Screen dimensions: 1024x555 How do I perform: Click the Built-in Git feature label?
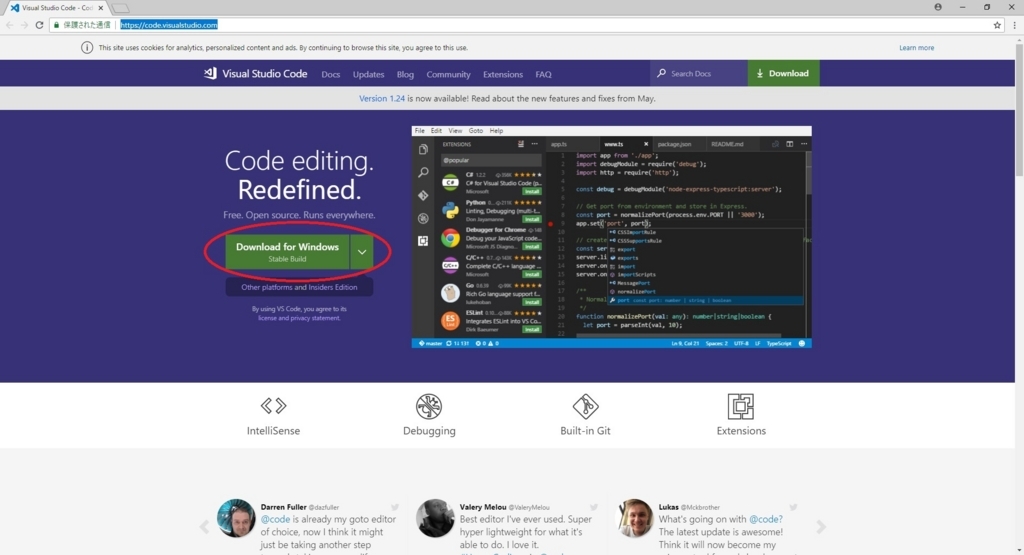(x=585, y=430)
